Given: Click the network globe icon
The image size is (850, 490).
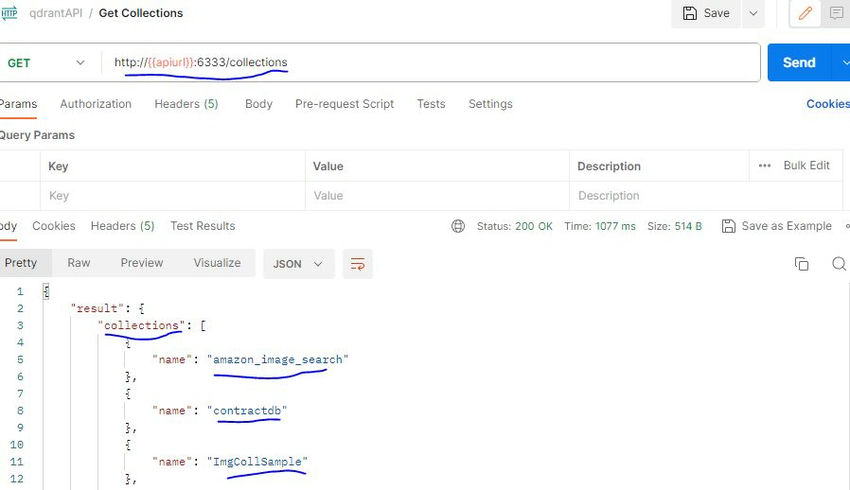Looking at the screenshot, I should pos(459,226).
